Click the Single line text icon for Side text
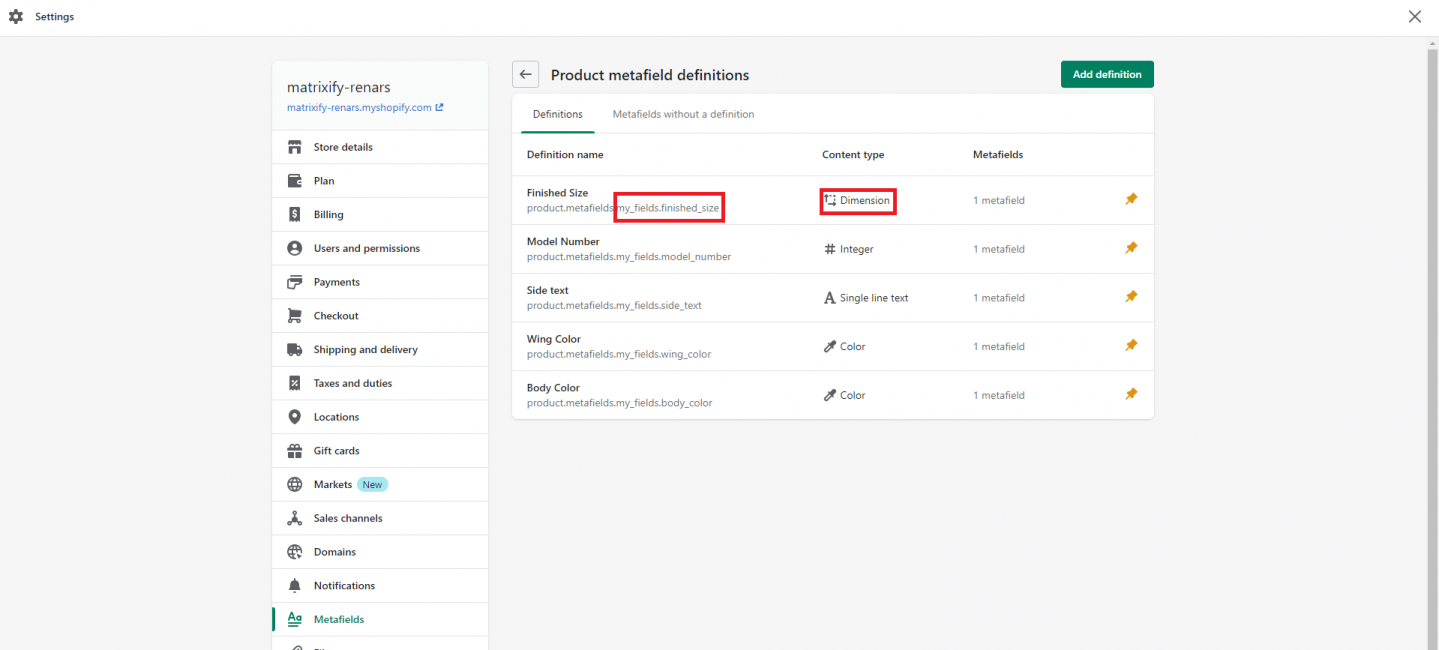Screen dimensions: 1439x650 pos(828,297)
